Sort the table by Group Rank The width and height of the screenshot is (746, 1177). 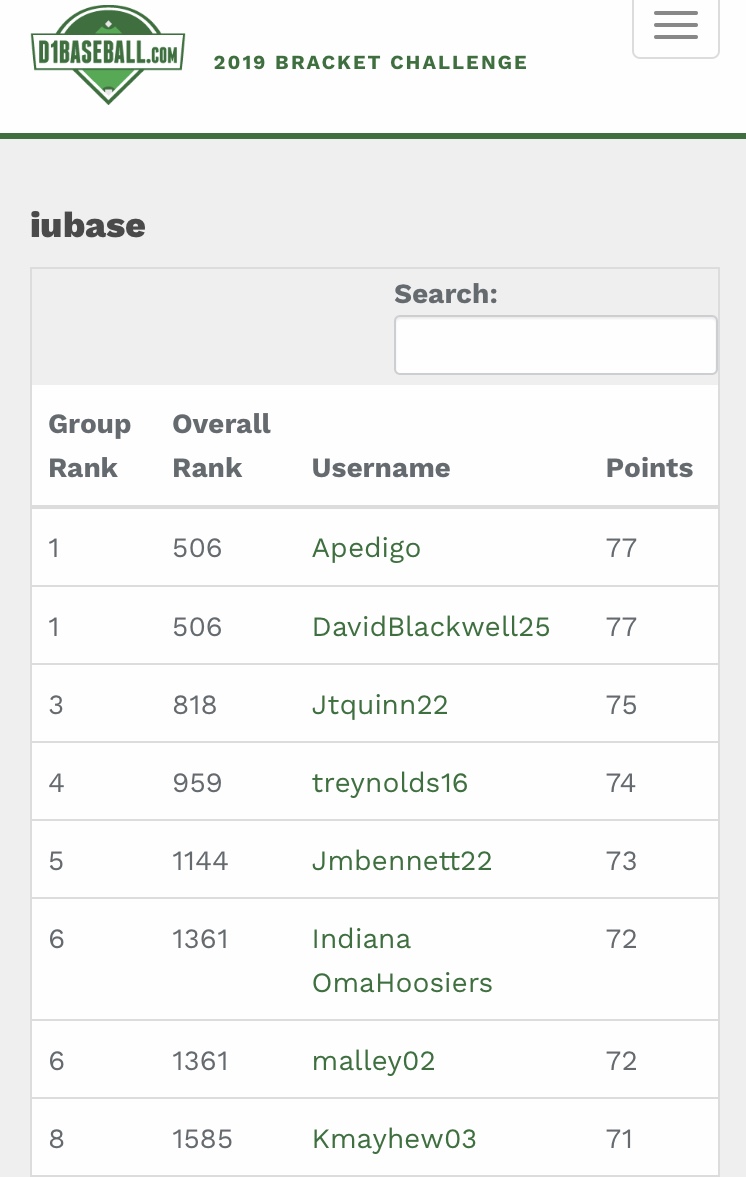89,446
